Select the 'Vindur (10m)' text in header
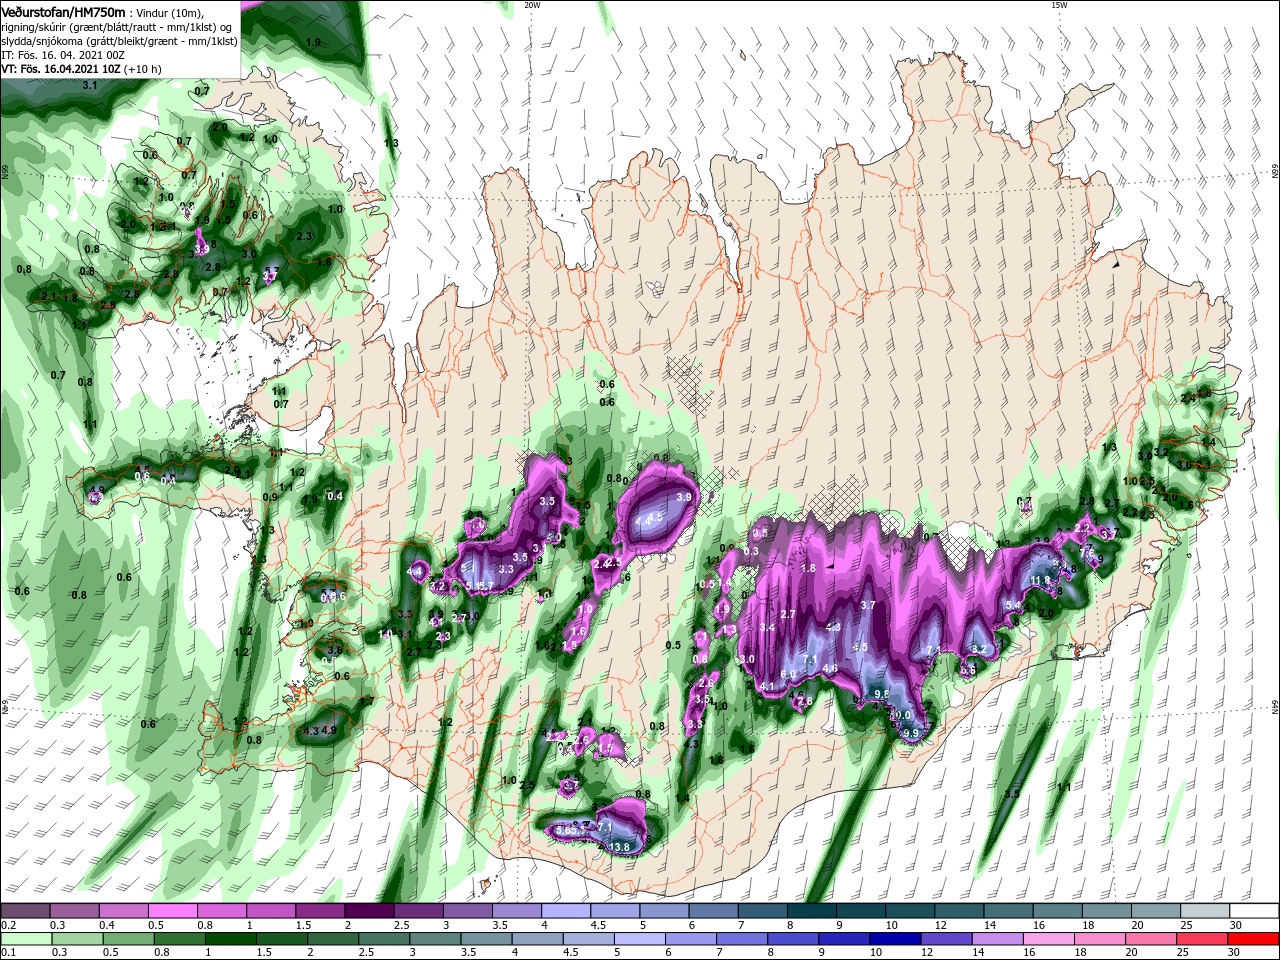 (x=171, y=12)
